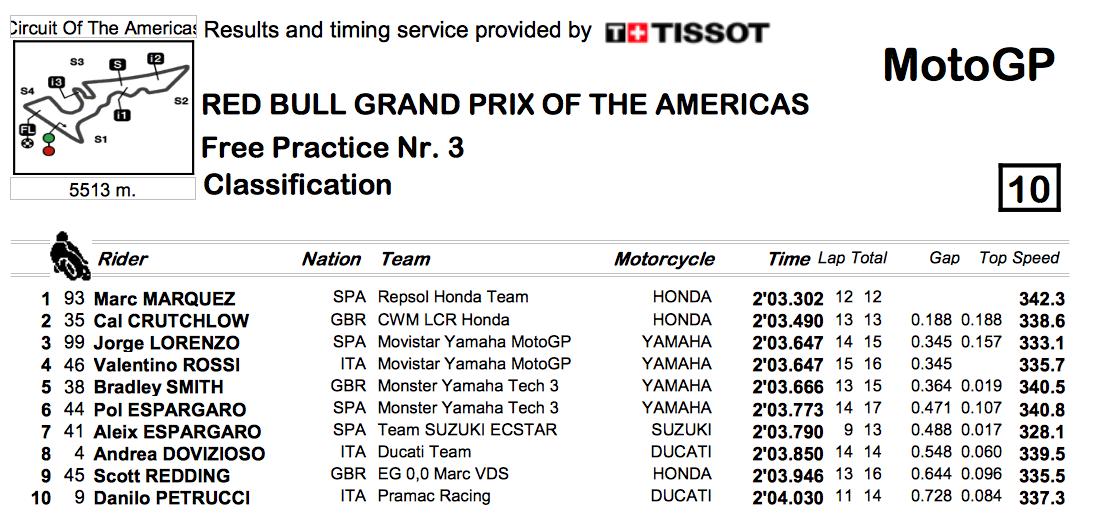Click the i3 intermediate marker
1093x511 pixels.
tap(56, 82)
